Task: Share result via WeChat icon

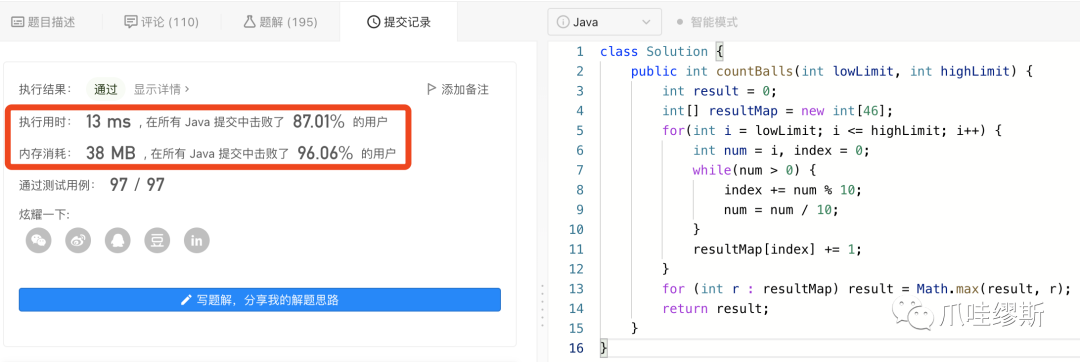Action: coord(39,240)
